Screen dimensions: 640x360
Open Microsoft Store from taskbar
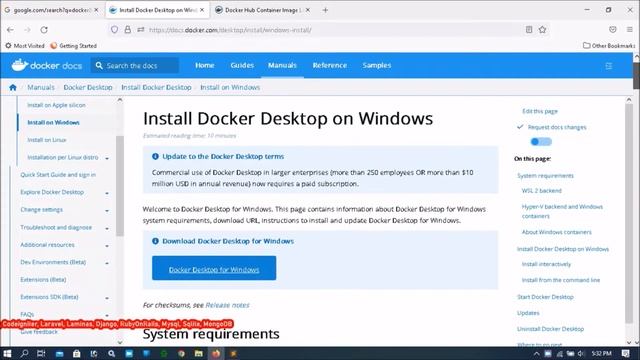coord(77,353)
